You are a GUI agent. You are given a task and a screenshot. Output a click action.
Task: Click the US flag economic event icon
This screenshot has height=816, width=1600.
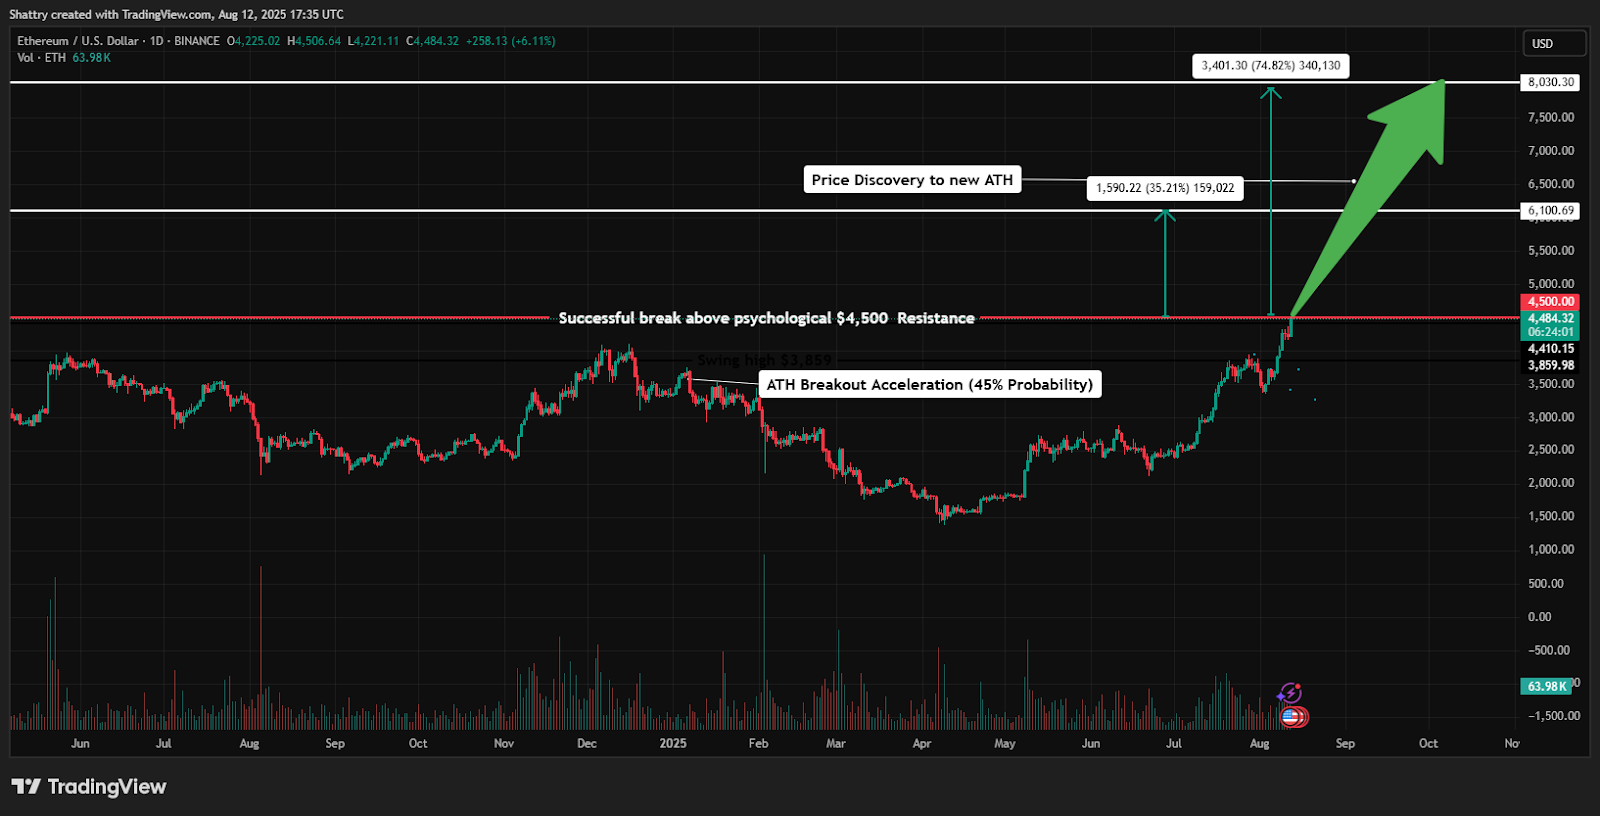1291,716
